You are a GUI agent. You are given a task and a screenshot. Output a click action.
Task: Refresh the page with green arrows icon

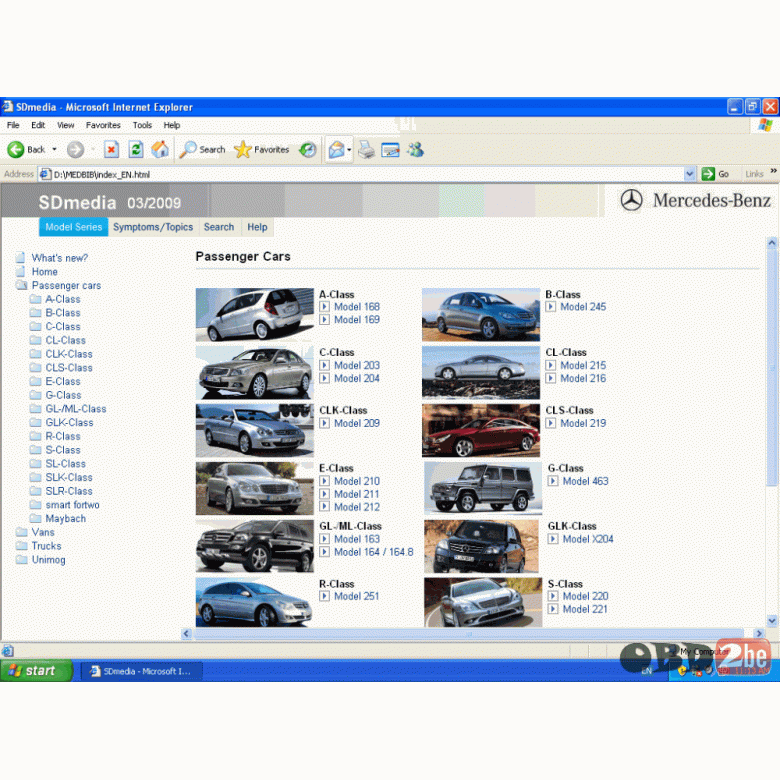136,149
